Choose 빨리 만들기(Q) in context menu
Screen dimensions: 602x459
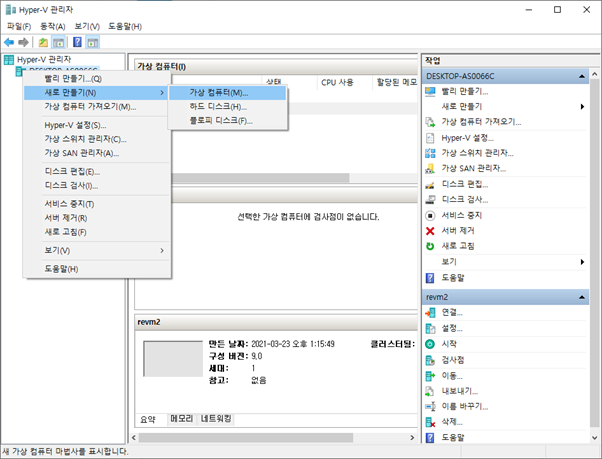[x=97, y=79]
